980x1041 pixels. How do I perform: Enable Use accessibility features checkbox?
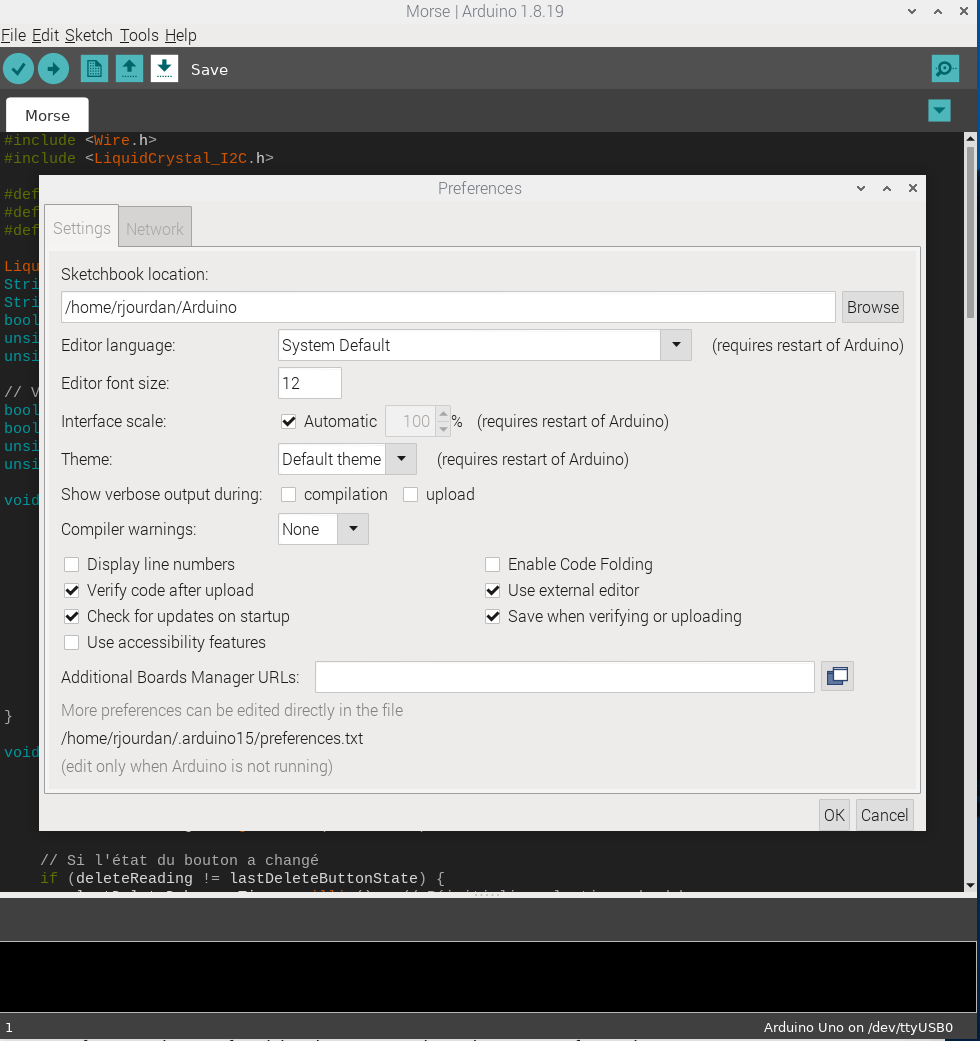tap(71, 643)
